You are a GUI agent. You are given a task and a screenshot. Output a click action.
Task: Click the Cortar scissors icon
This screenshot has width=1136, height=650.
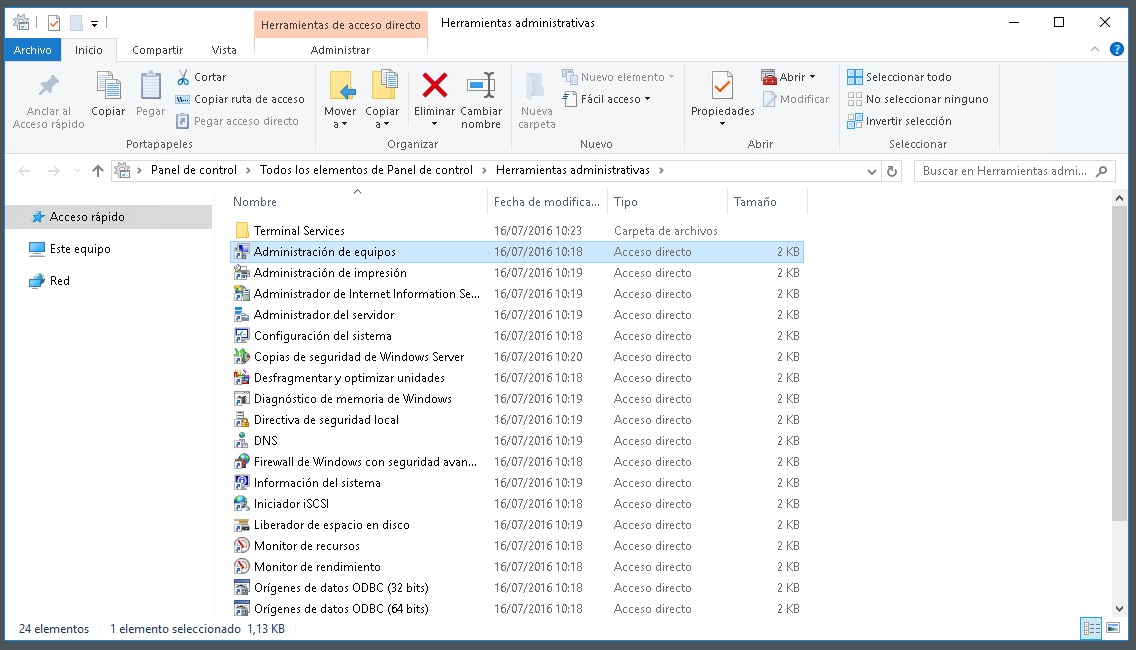tap(184, 77)
